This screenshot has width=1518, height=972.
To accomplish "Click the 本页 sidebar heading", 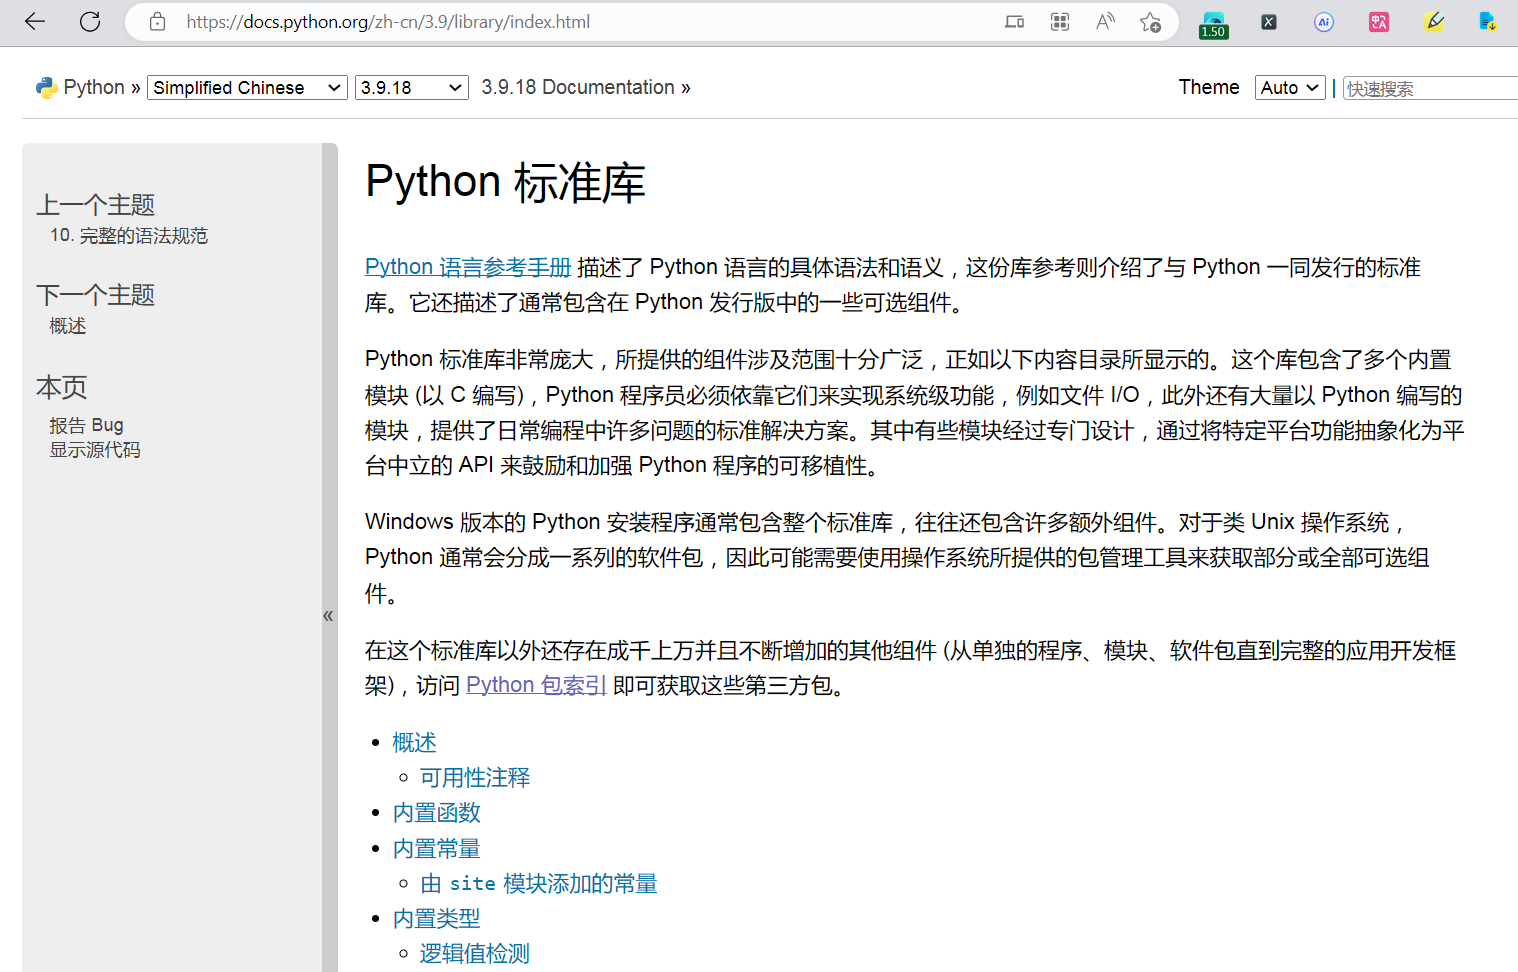I will [62, 387].
